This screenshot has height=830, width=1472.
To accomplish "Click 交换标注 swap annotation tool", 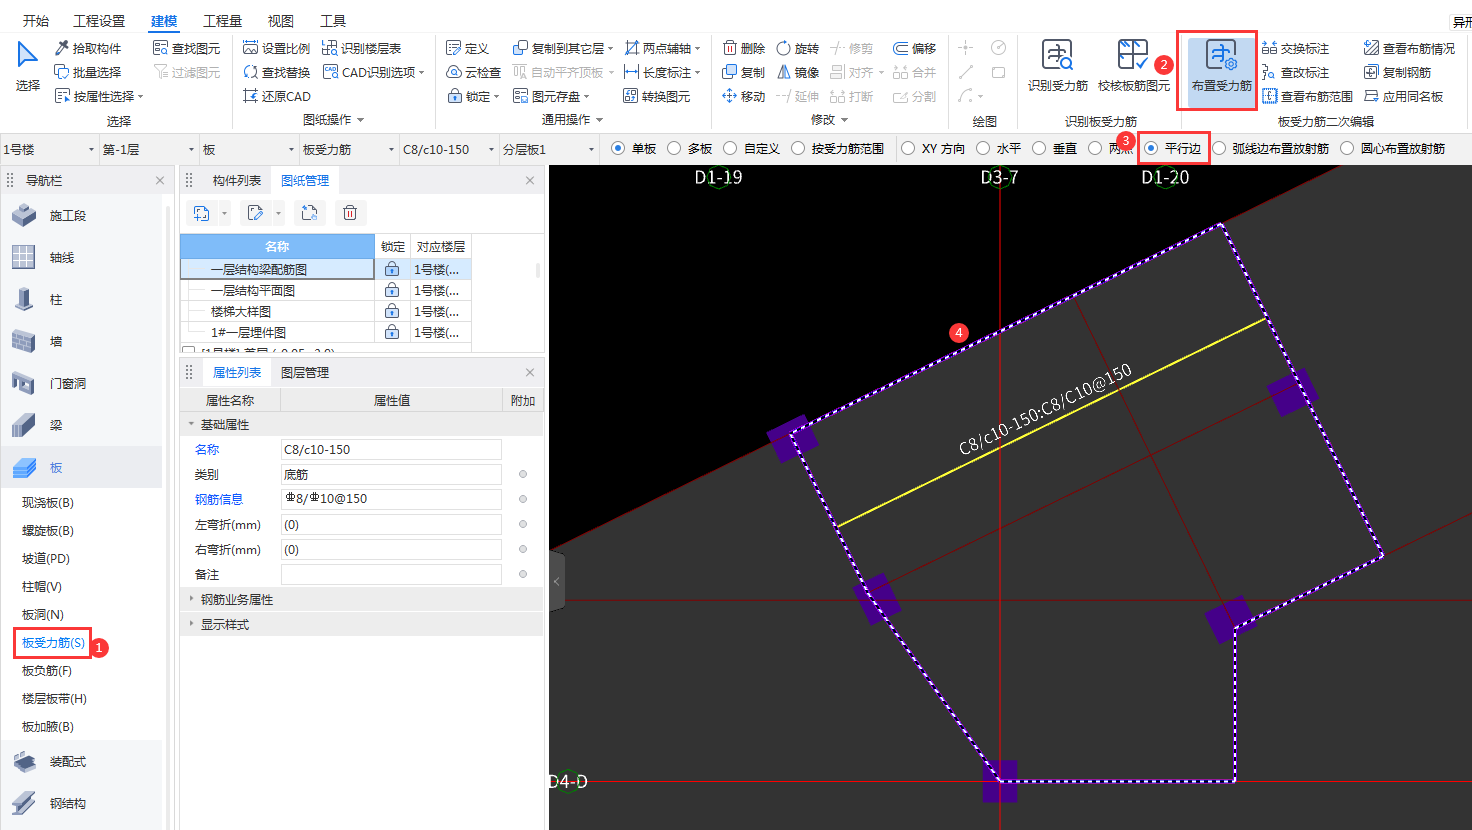I will [1296, 48].
